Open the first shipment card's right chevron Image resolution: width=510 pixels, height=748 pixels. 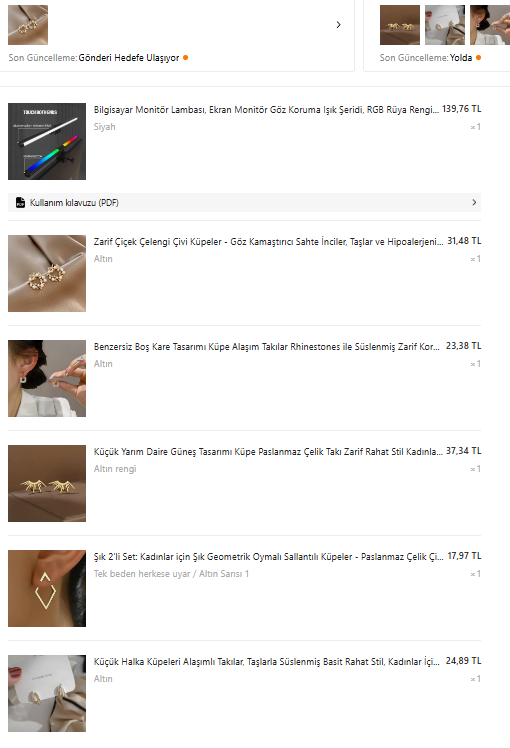point(338,24)
